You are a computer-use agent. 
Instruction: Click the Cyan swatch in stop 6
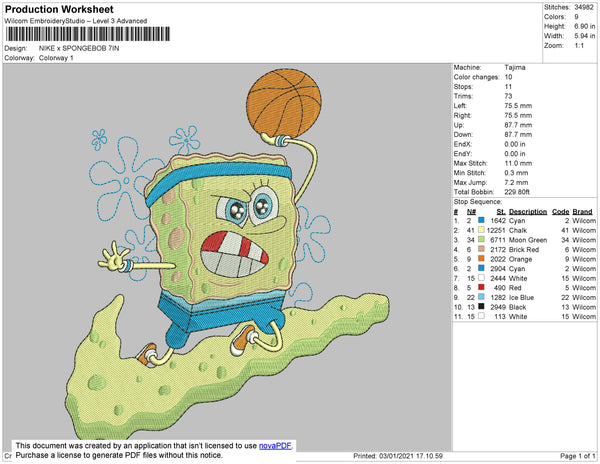pos(481,268)
